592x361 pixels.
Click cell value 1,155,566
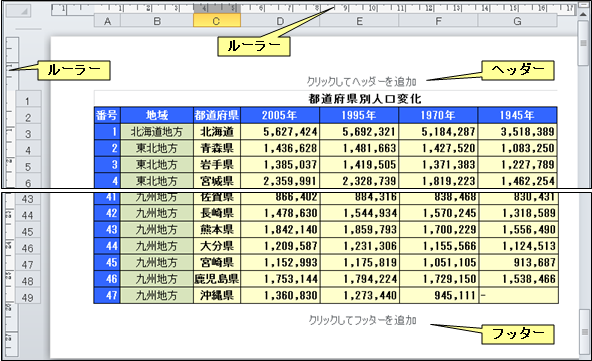438,246
